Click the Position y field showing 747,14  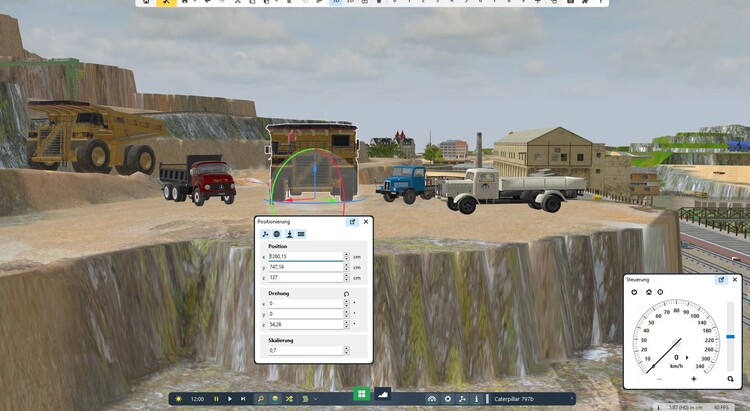[306, 267]
